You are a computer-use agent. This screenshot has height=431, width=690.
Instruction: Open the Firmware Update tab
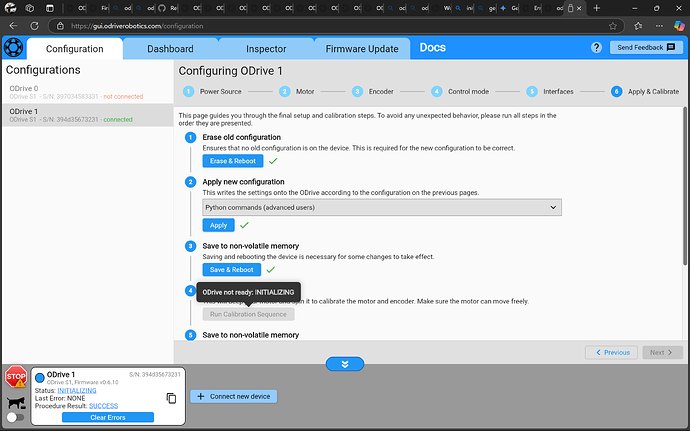[362, 49]
